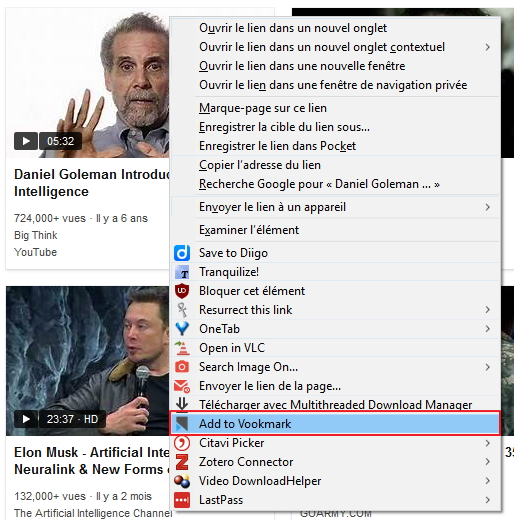The image size is (514, 520).
Task: Click the uBlock shield icon beside Bloquer cet élément
Action: [x=182, y=291]
